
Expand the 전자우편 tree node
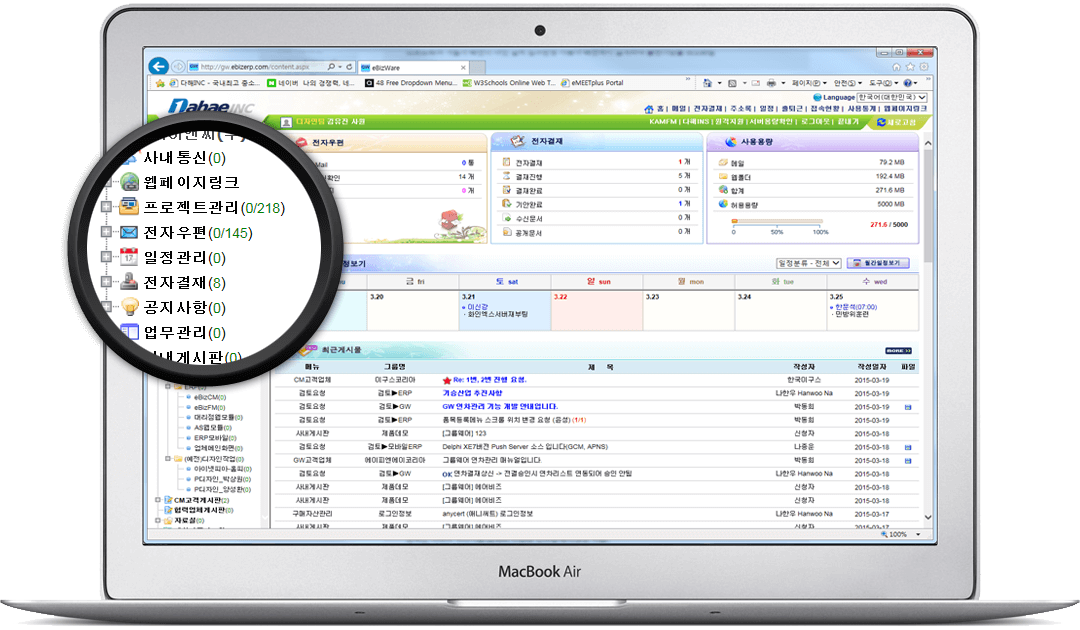click(106, 233)
